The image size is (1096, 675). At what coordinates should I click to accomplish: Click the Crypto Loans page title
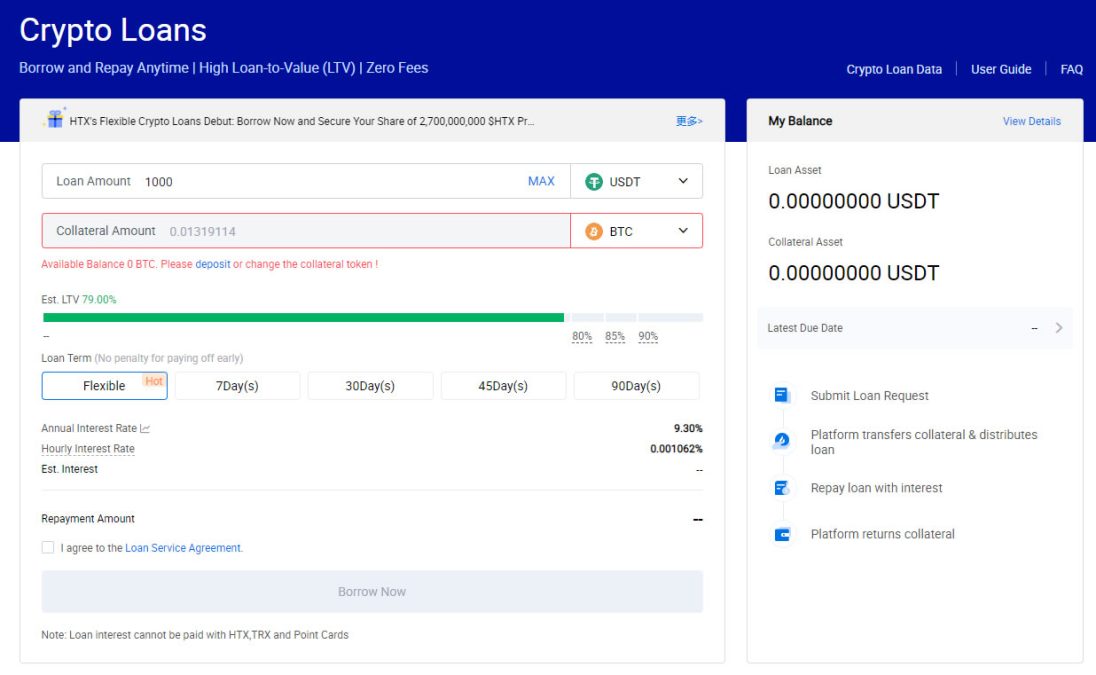coord(113,30)
